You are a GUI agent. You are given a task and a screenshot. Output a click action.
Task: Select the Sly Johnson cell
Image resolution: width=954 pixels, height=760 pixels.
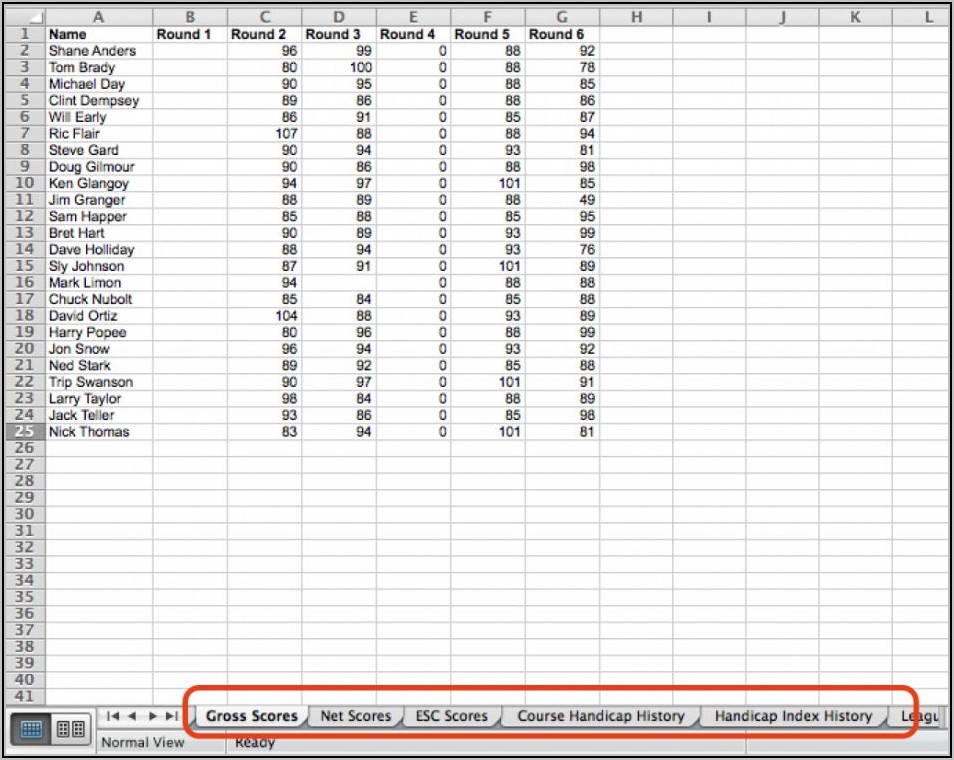99,266
